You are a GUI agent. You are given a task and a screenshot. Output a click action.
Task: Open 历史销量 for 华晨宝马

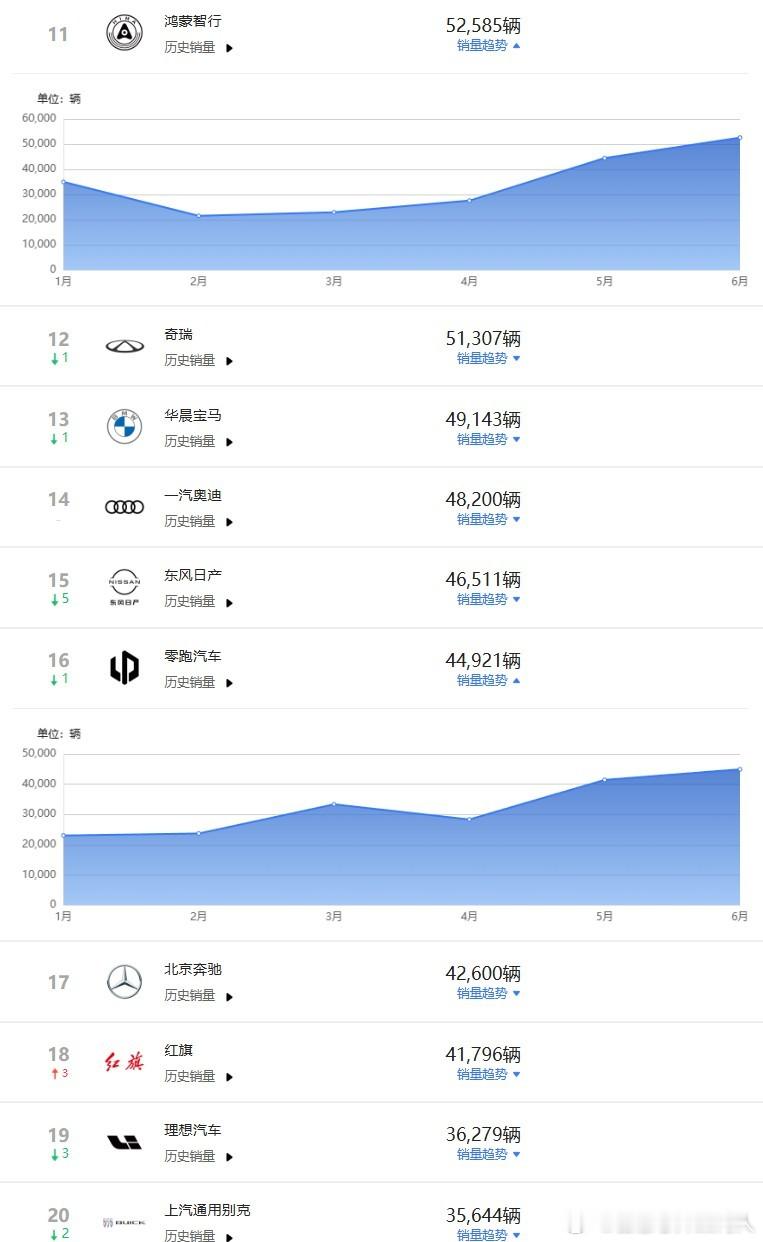tap(198, 441)
